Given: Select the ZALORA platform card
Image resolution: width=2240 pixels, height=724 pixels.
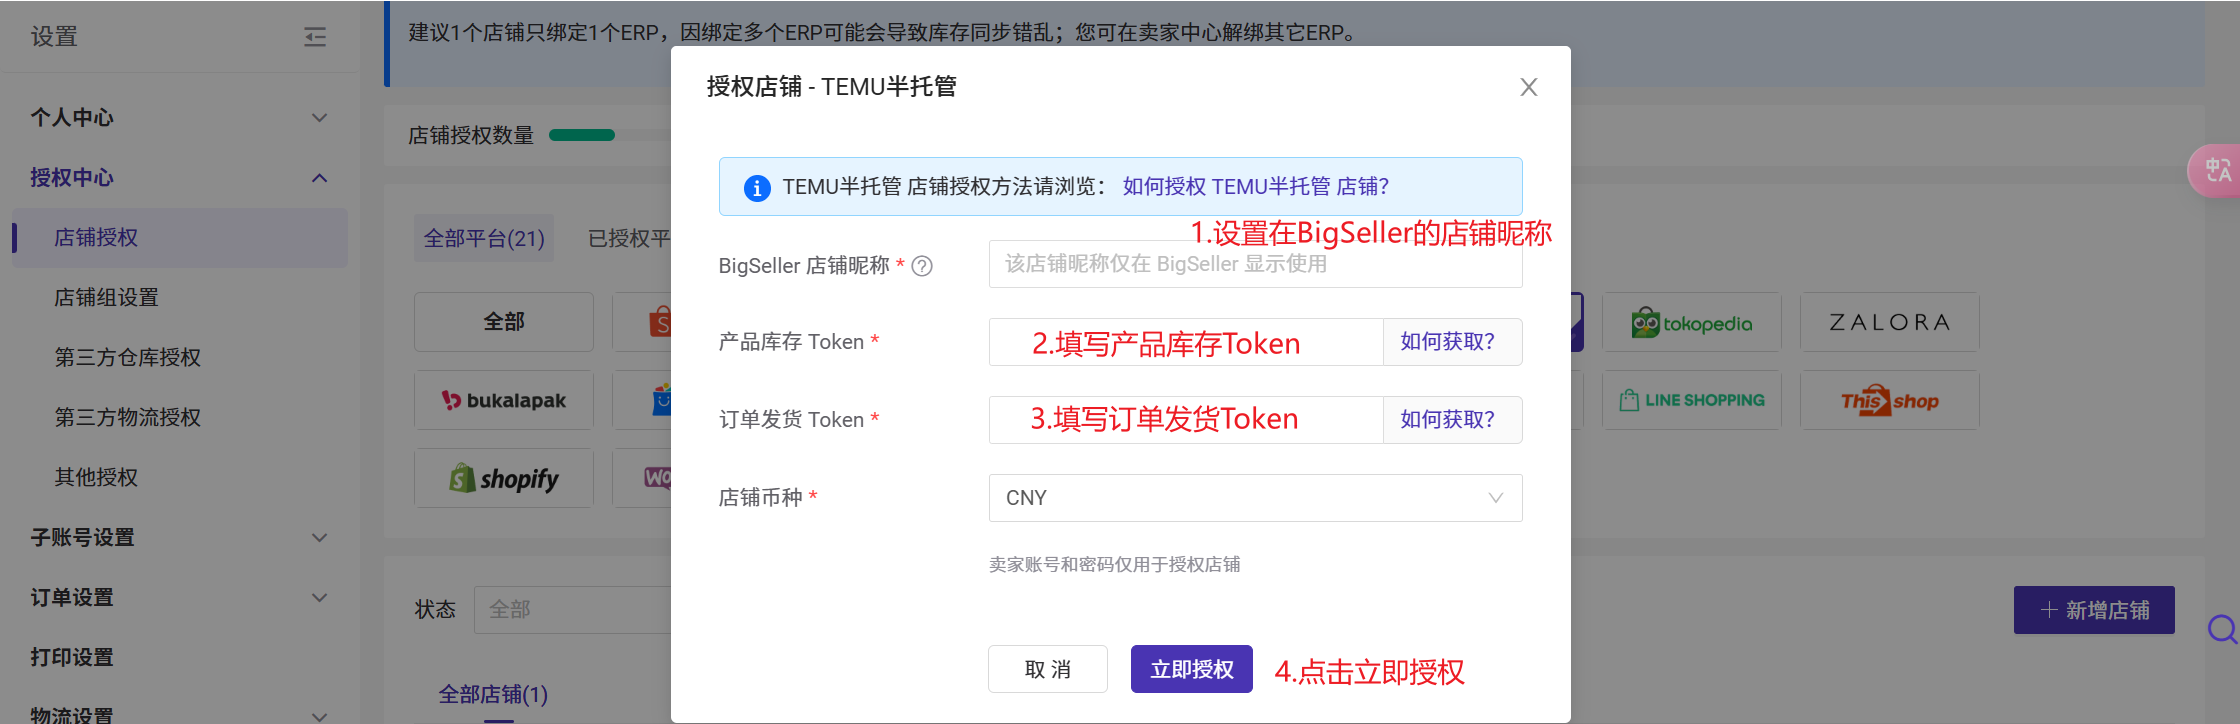Looking at the screenshot, I should [1889, 322].
